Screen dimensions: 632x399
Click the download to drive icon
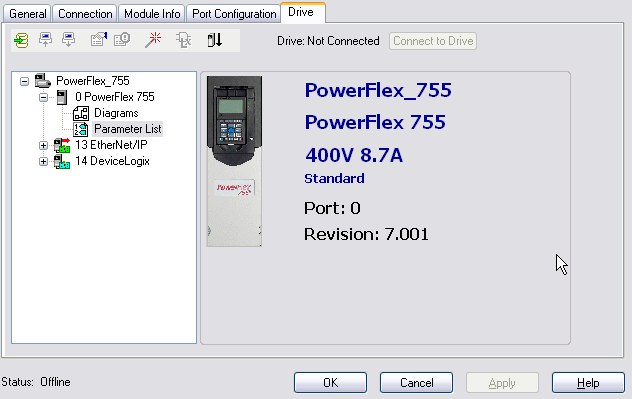point(69,40)
